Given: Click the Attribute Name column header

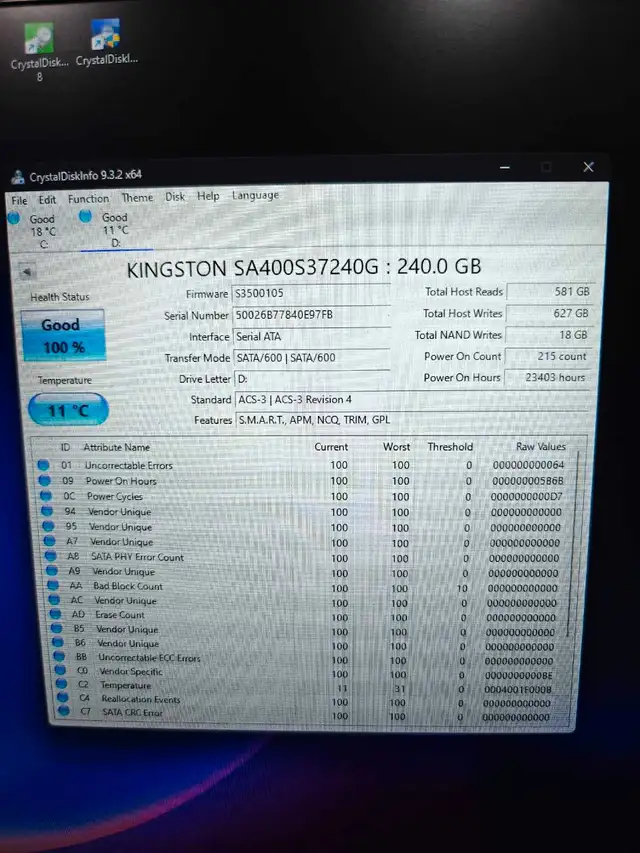Looking at the screenshot, I should [x=116, y=447].
